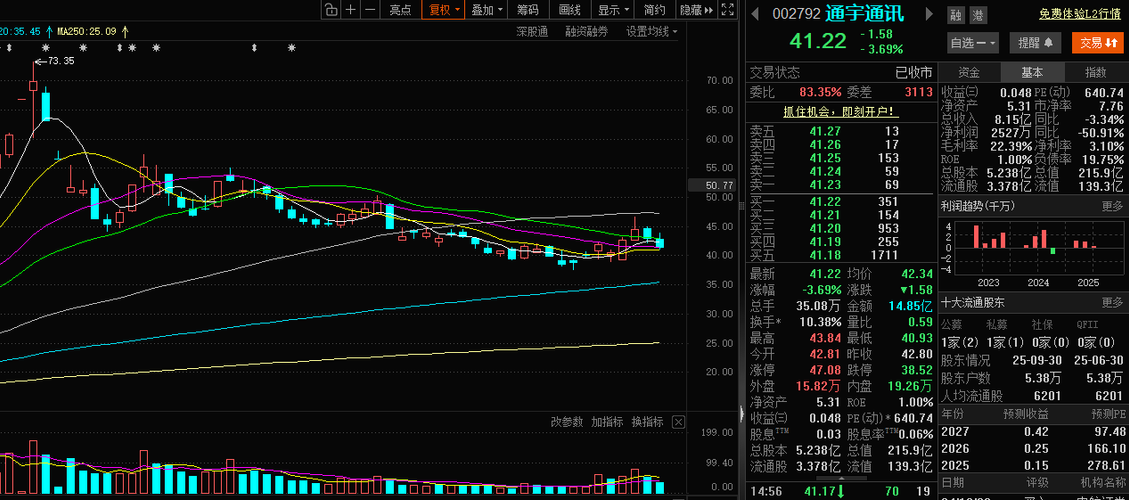Screen dimensions: 1129x500
Task: Select the 买五 bid price 41.18
Action: point(824,254)
